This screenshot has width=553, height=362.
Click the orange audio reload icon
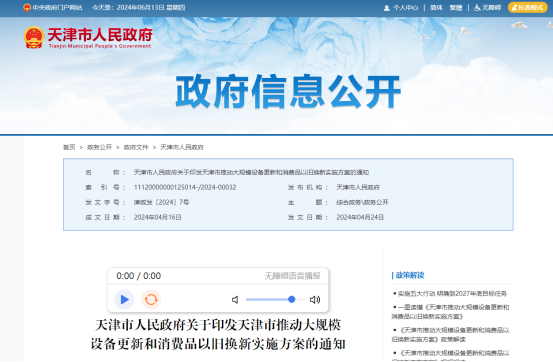(x=151, y=300)
